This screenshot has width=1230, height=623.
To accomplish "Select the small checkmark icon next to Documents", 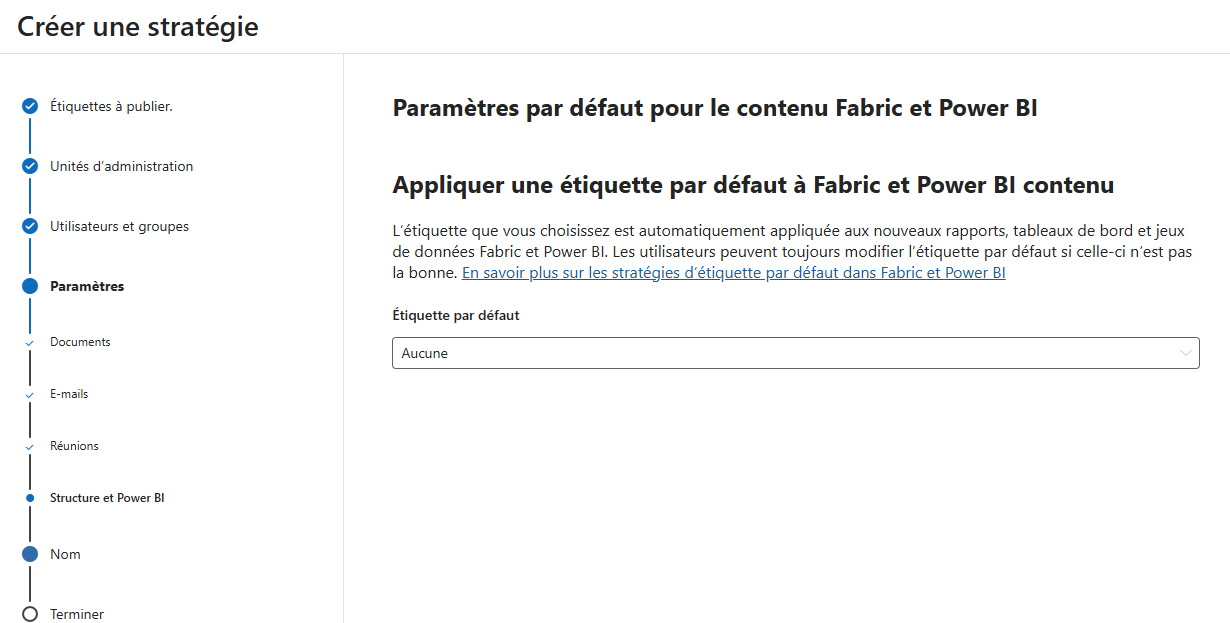I will pos(29,341).
